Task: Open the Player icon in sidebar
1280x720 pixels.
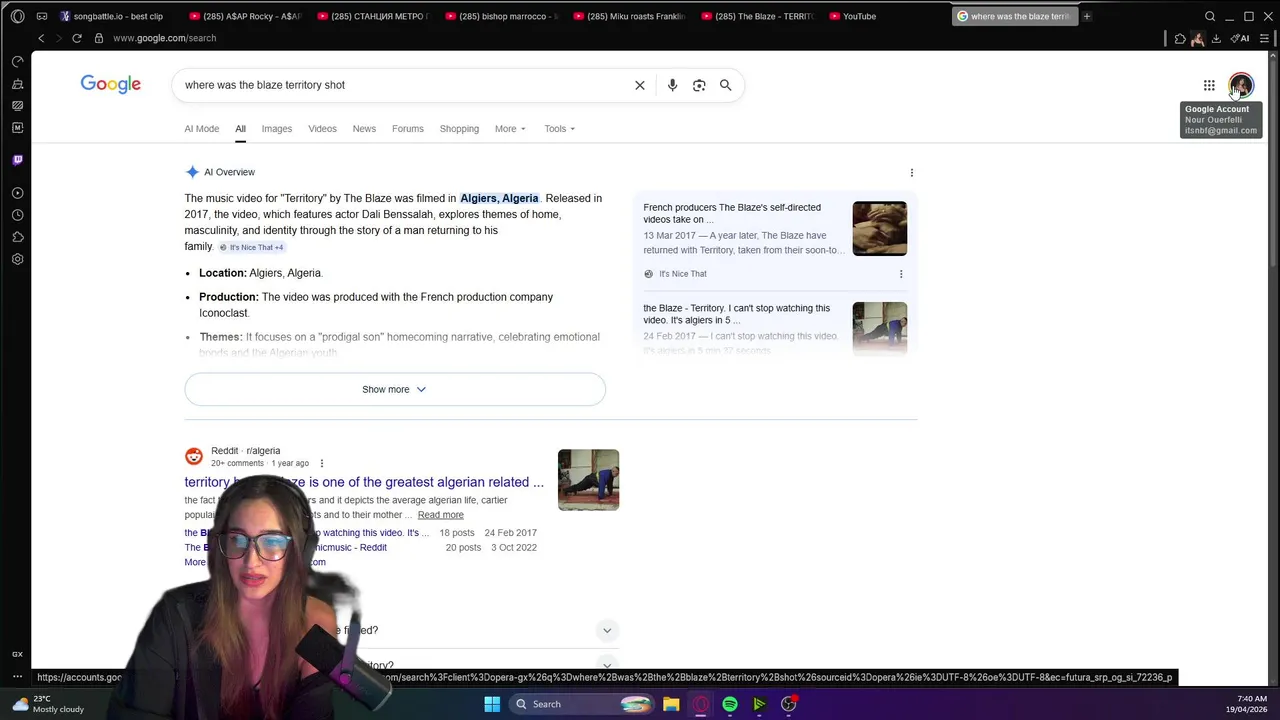Action: click(17, 193)
